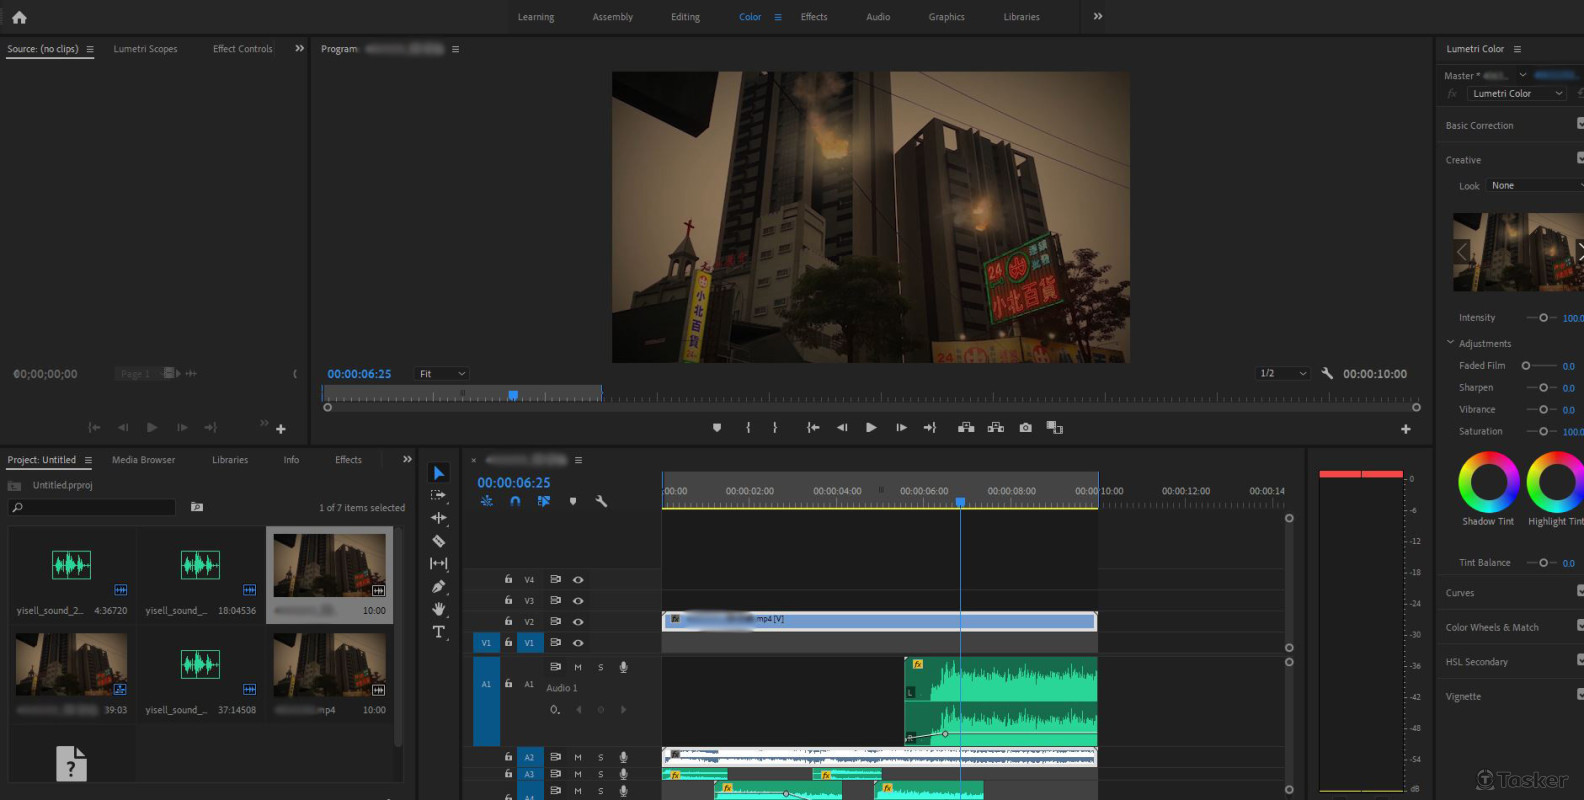The image size is (1584, 800).
Task: Switch to the Editing workspace
Action: point(685,17)
